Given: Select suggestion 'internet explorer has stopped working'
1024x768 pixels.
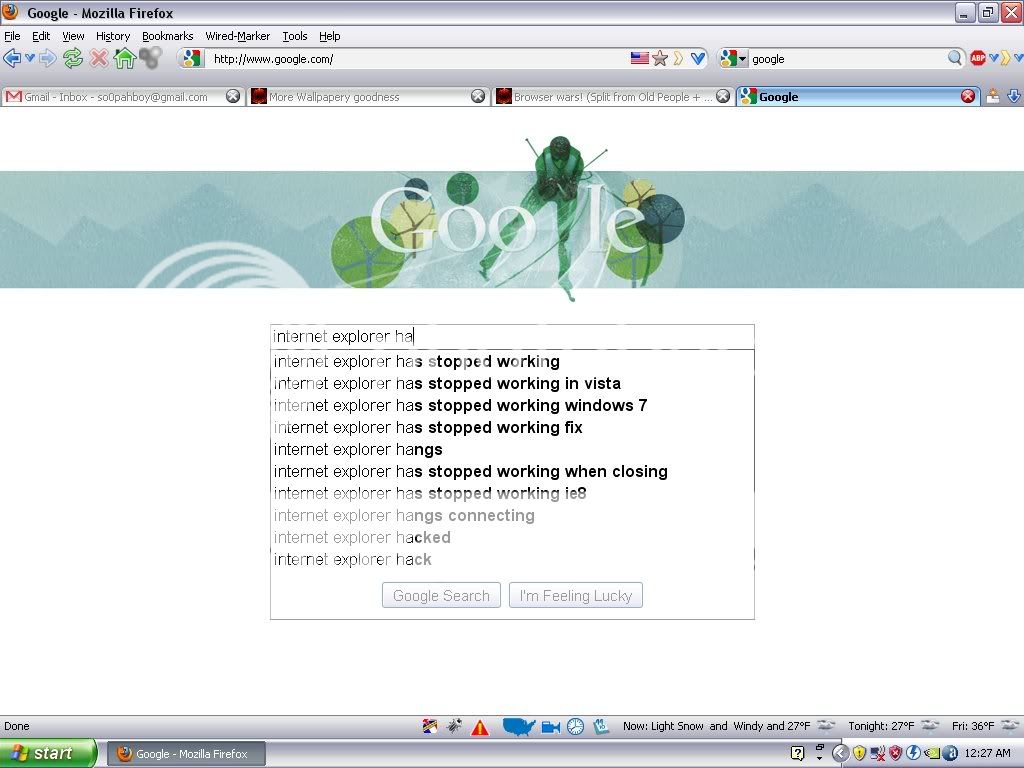Looking at the screenshot, I should pyautogui.click(x=512, y=361).
